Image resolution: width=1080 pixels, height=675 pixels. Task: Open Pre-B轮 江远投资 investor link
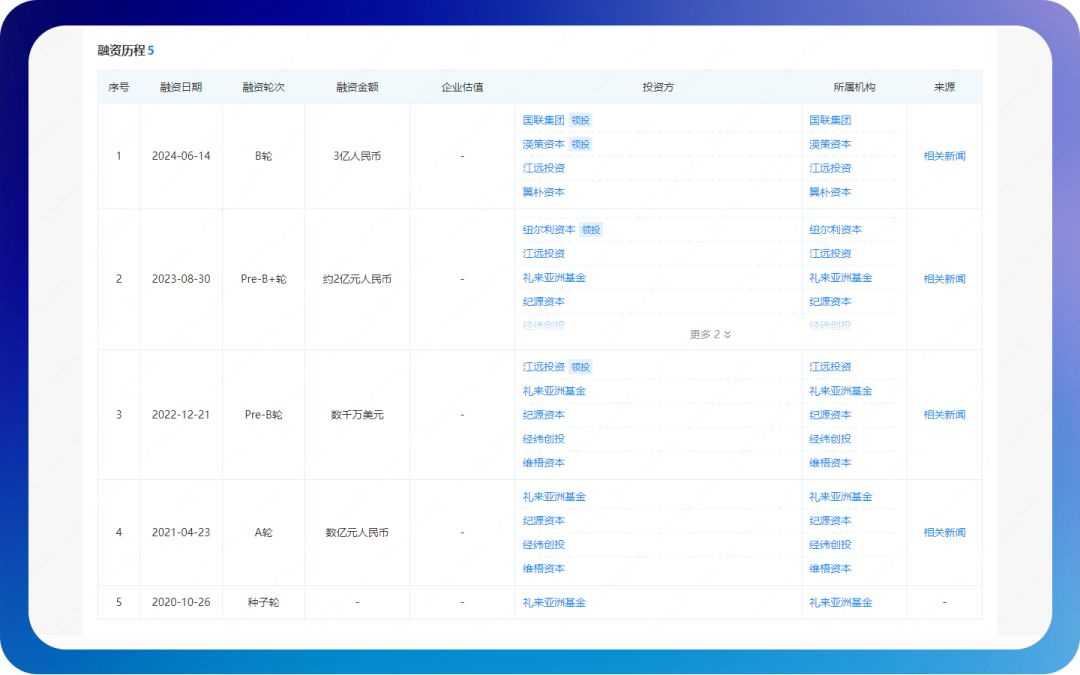(543, 366)
